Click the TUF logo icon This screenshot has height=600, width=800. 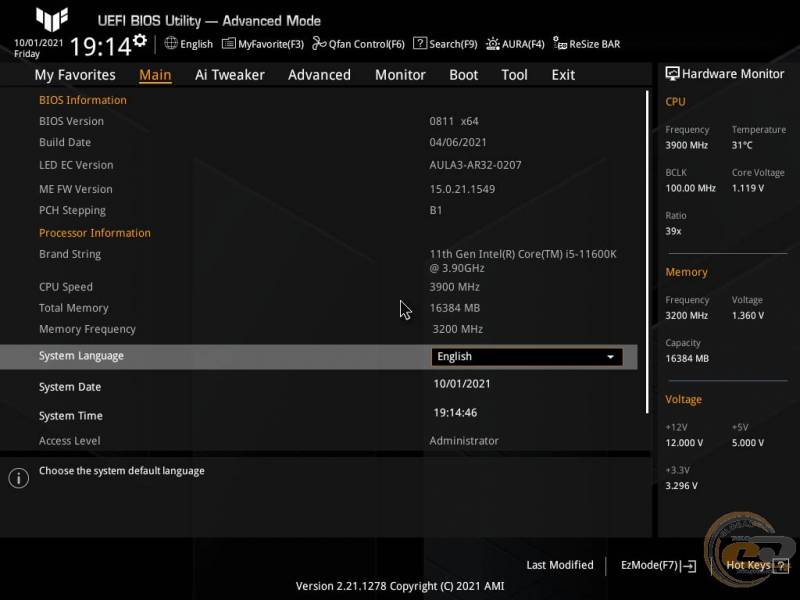coord(52,19)
